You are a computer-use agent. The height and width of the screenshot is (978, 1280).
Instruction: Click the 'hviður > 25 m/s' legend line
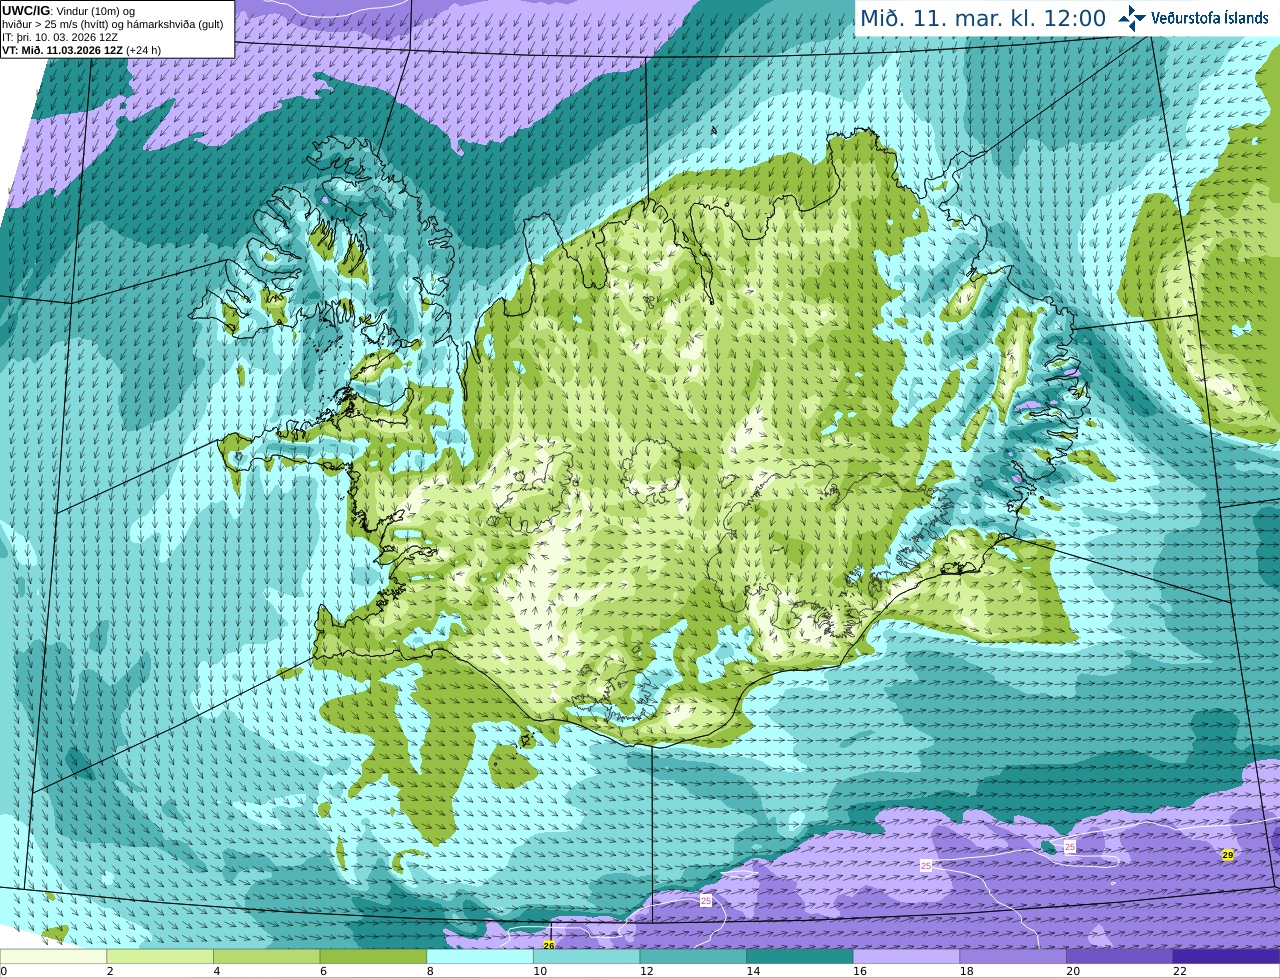pos(112,24)
